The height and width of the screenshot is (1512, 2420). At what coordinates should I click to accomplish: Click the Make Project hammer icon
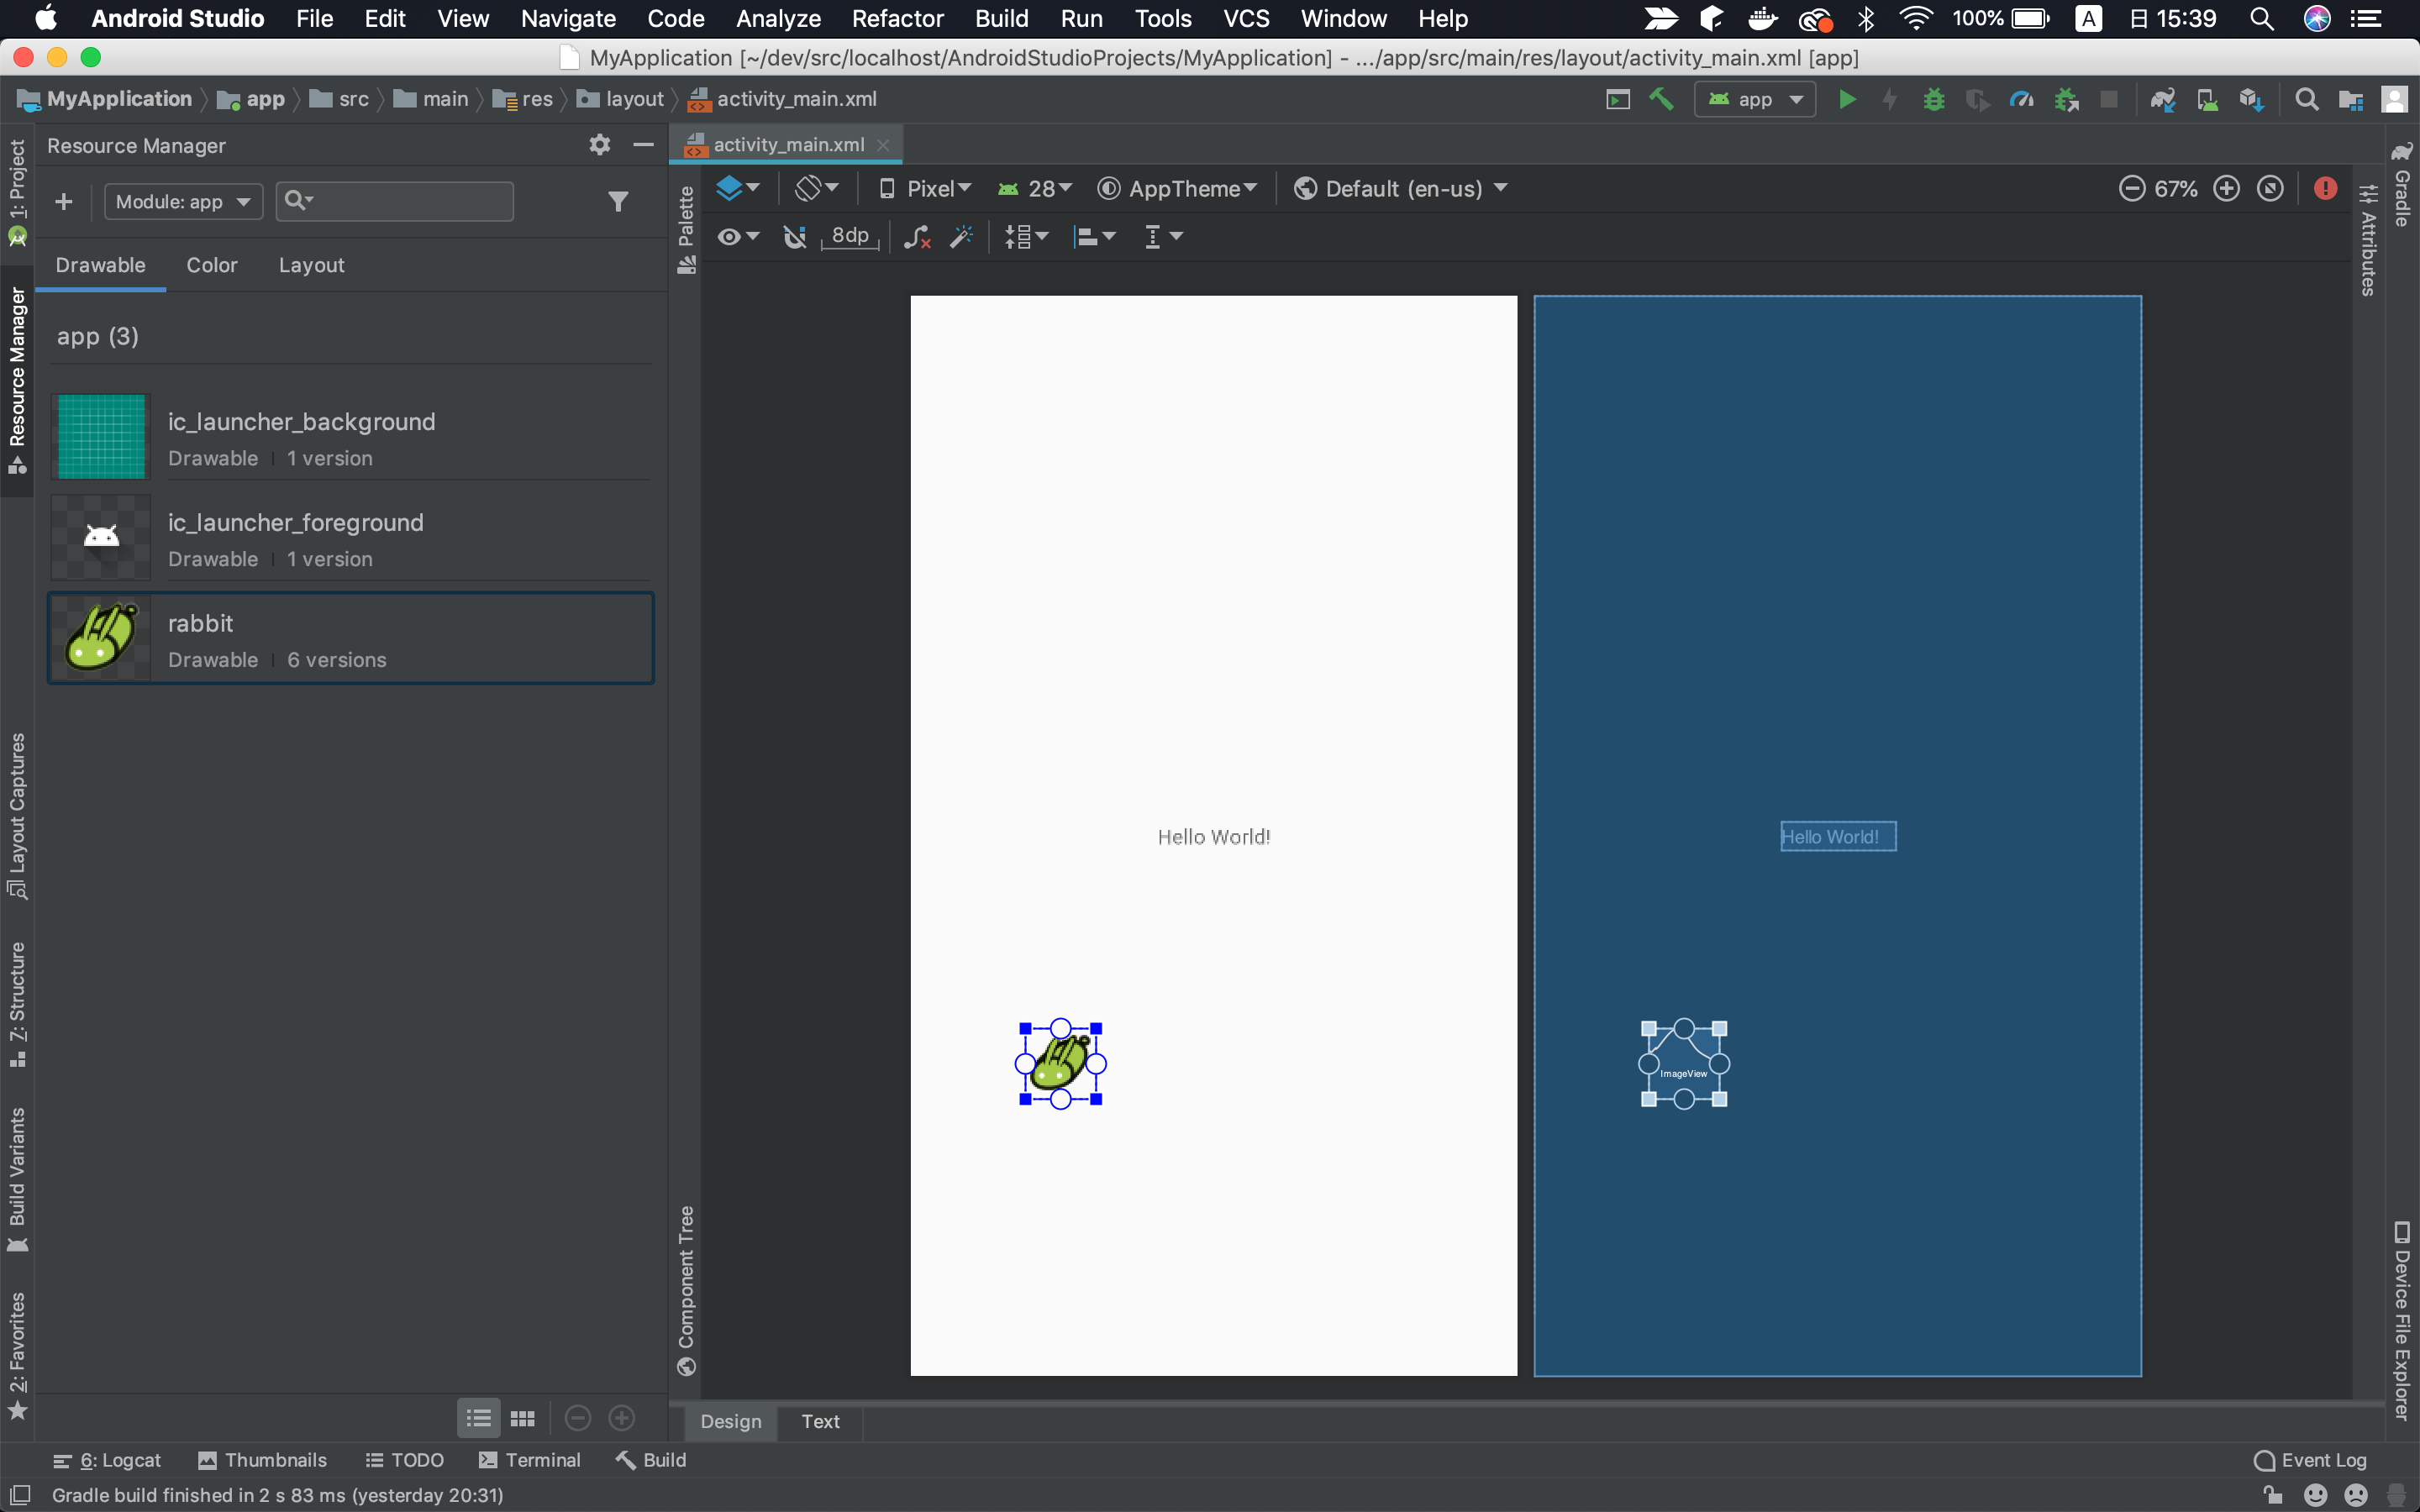point(1661,99)
